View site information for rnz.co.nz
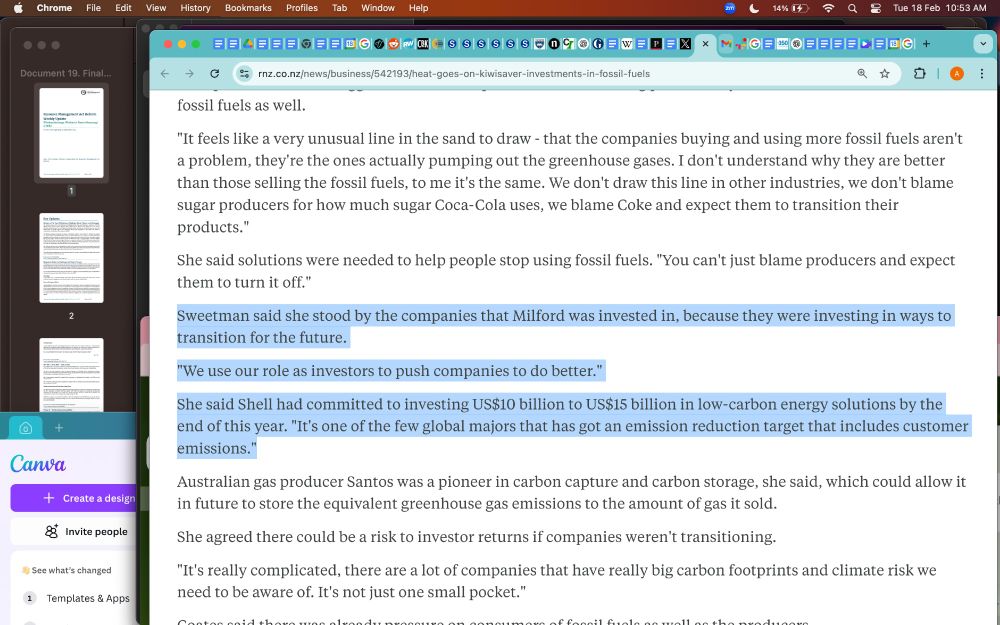Viewport: 1000px width, 625px height. (244, 73)
